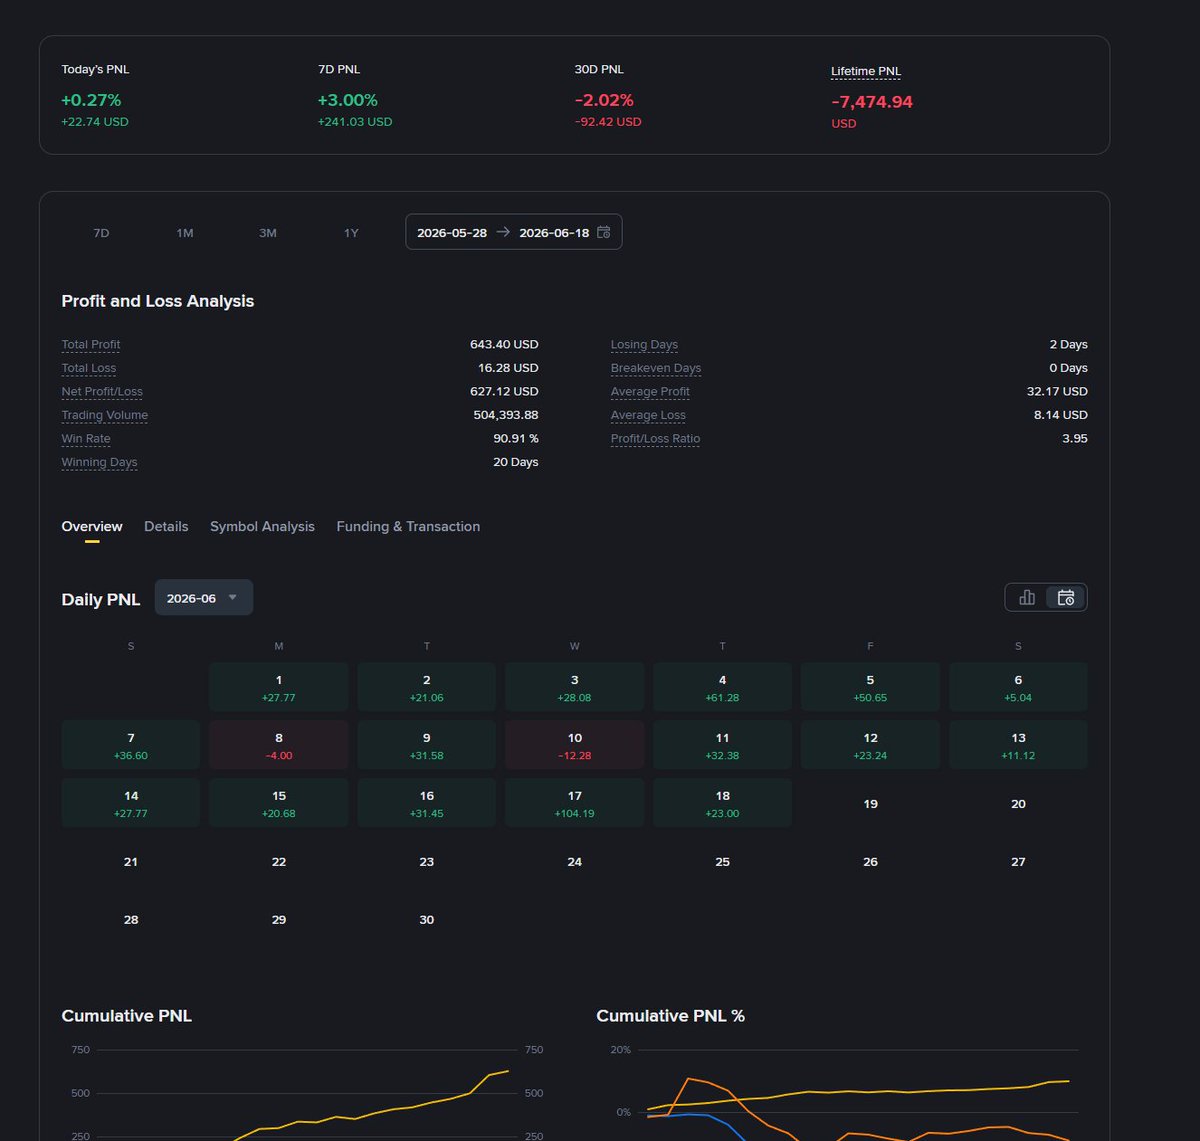Click start date 2026-05-28 field
Viewport: 1200px width, 1141px height.
[452, 232]
